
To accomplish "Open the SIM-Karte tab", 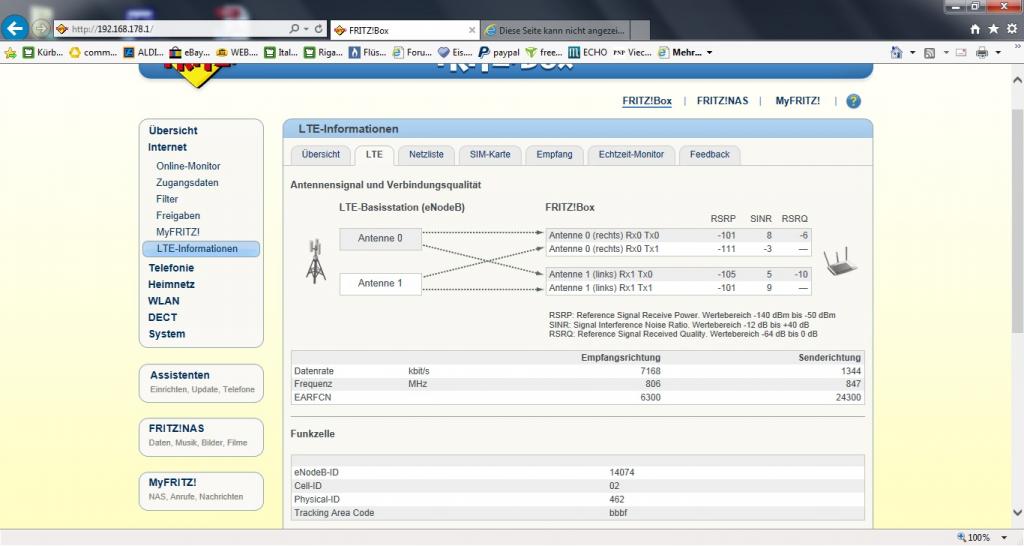I will (x=490, y=155).
